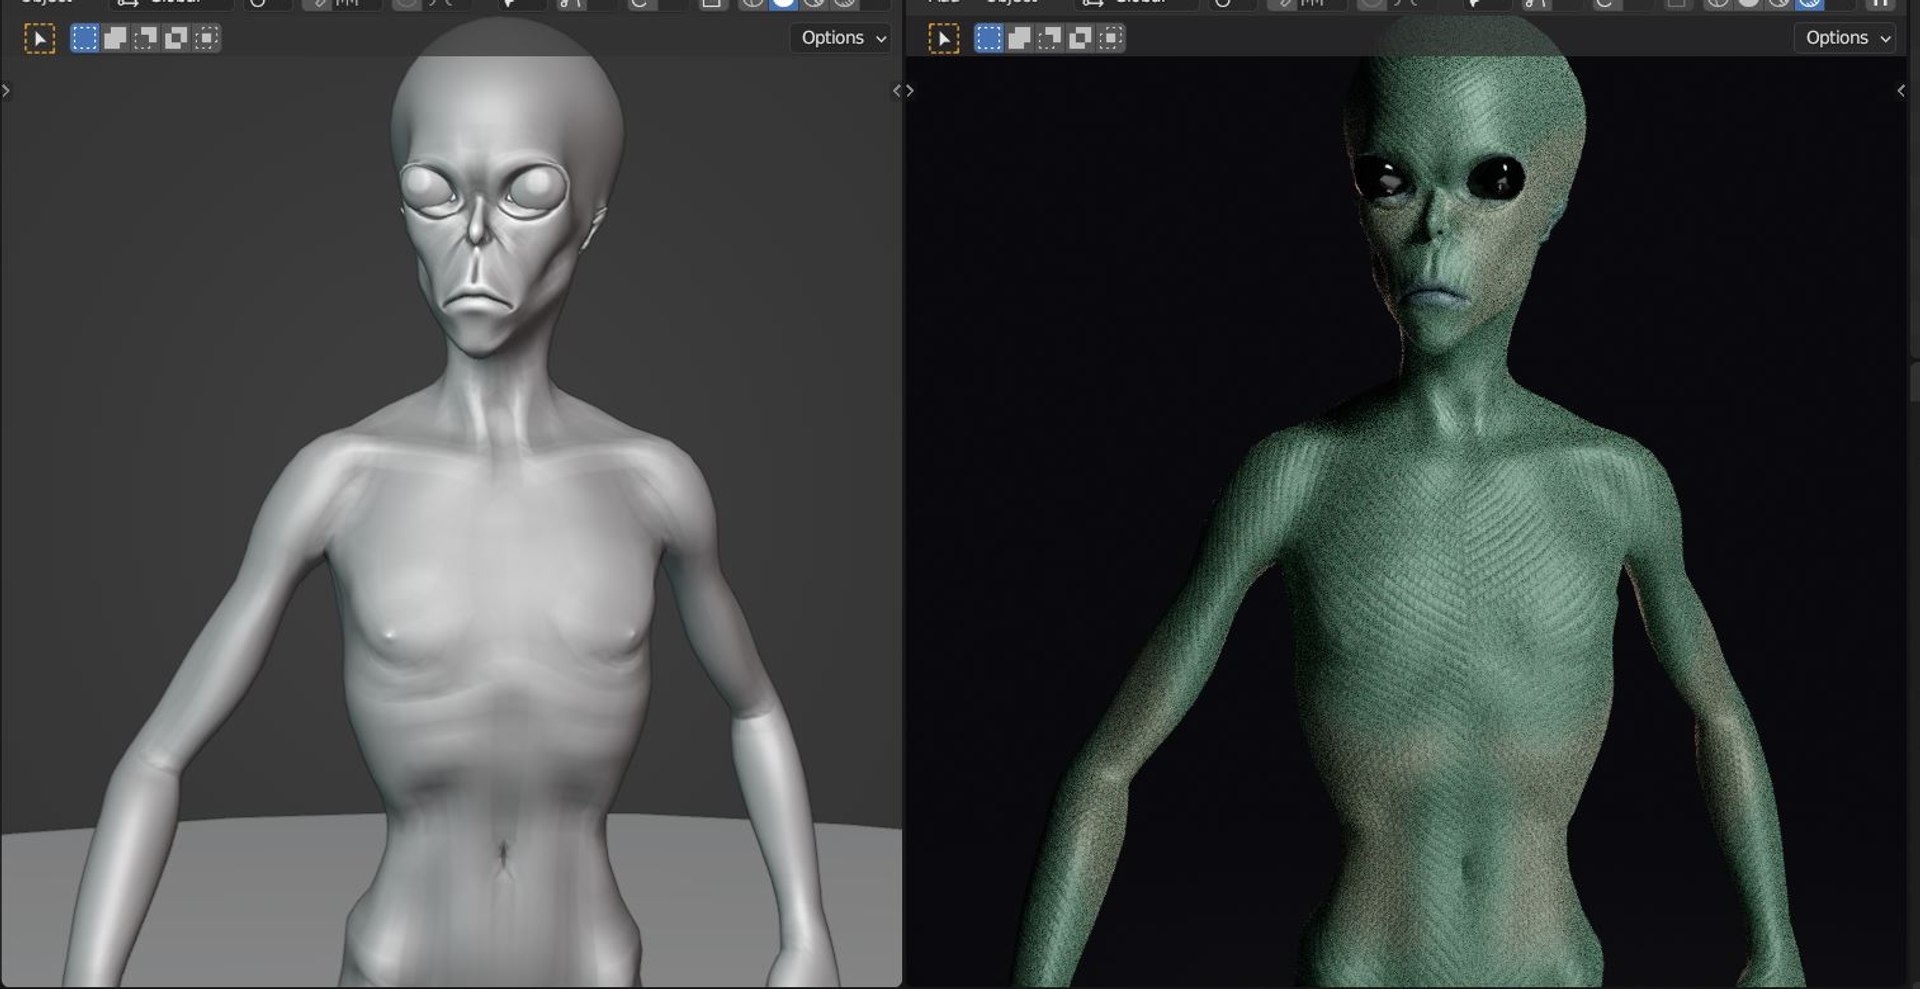
Task: Click Intersect selection mode icon in left viewport
Action: [206, 38]
